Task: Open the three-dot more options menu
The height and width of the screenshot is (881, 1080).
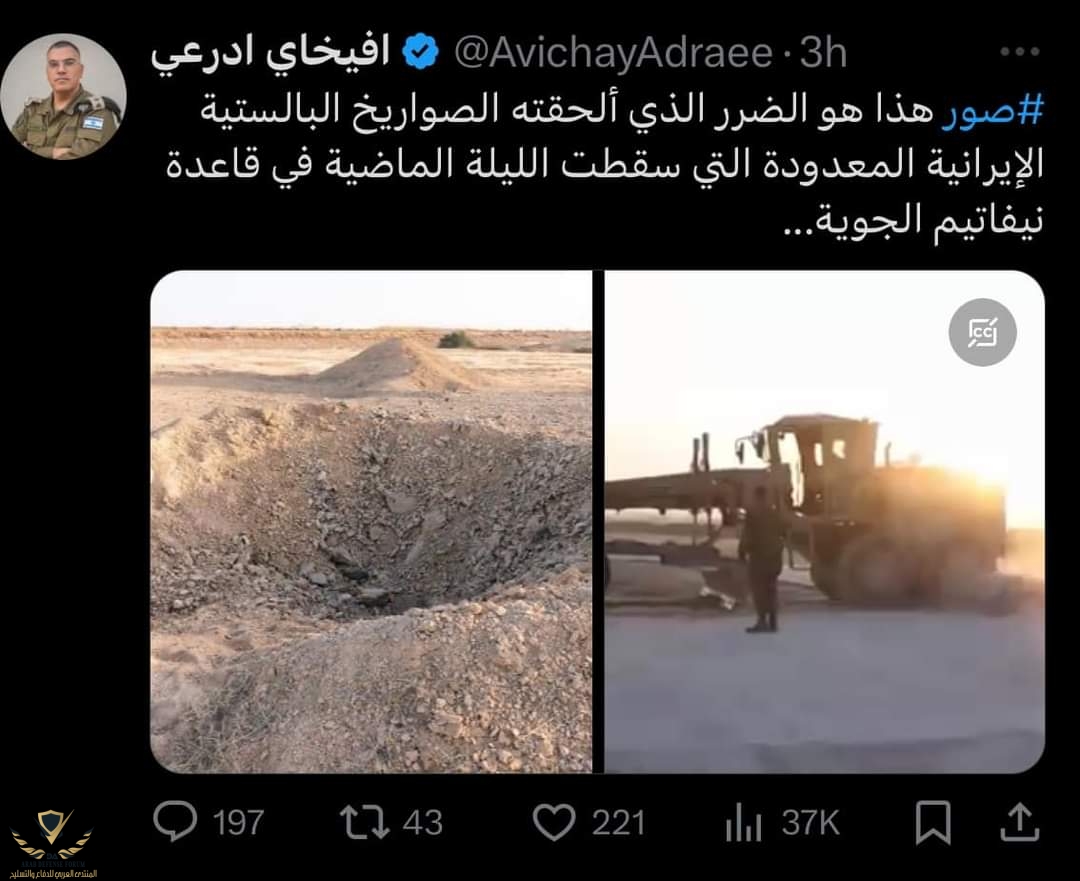Action: click(x=1019, y=52)
